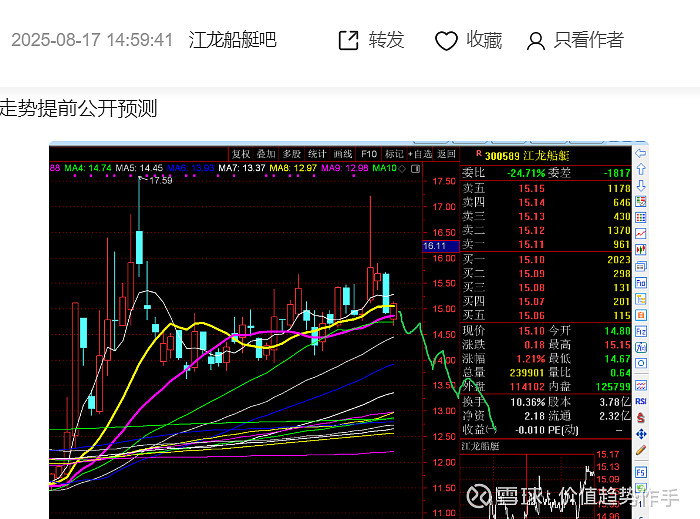700x519 pixels.
Task: Select the RSI indicator icon
Action: pos(641,401)
